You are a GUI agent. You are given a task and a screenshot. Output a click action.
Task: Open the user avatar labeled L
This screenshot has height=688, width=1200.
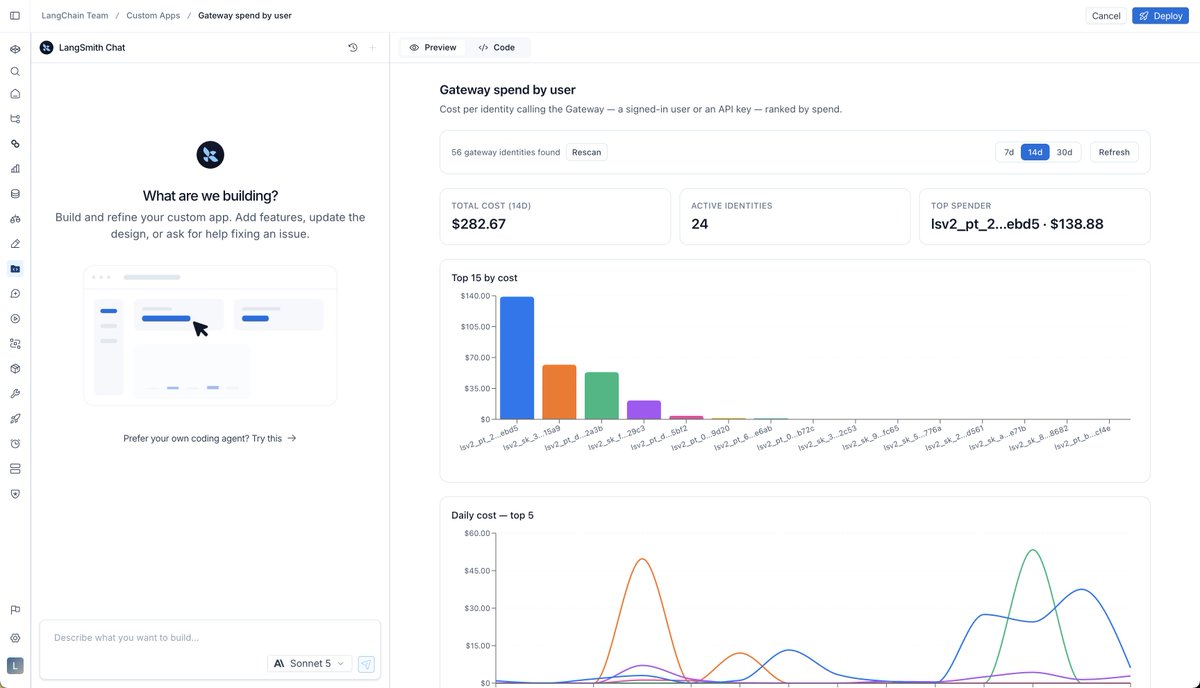[15, 665]
